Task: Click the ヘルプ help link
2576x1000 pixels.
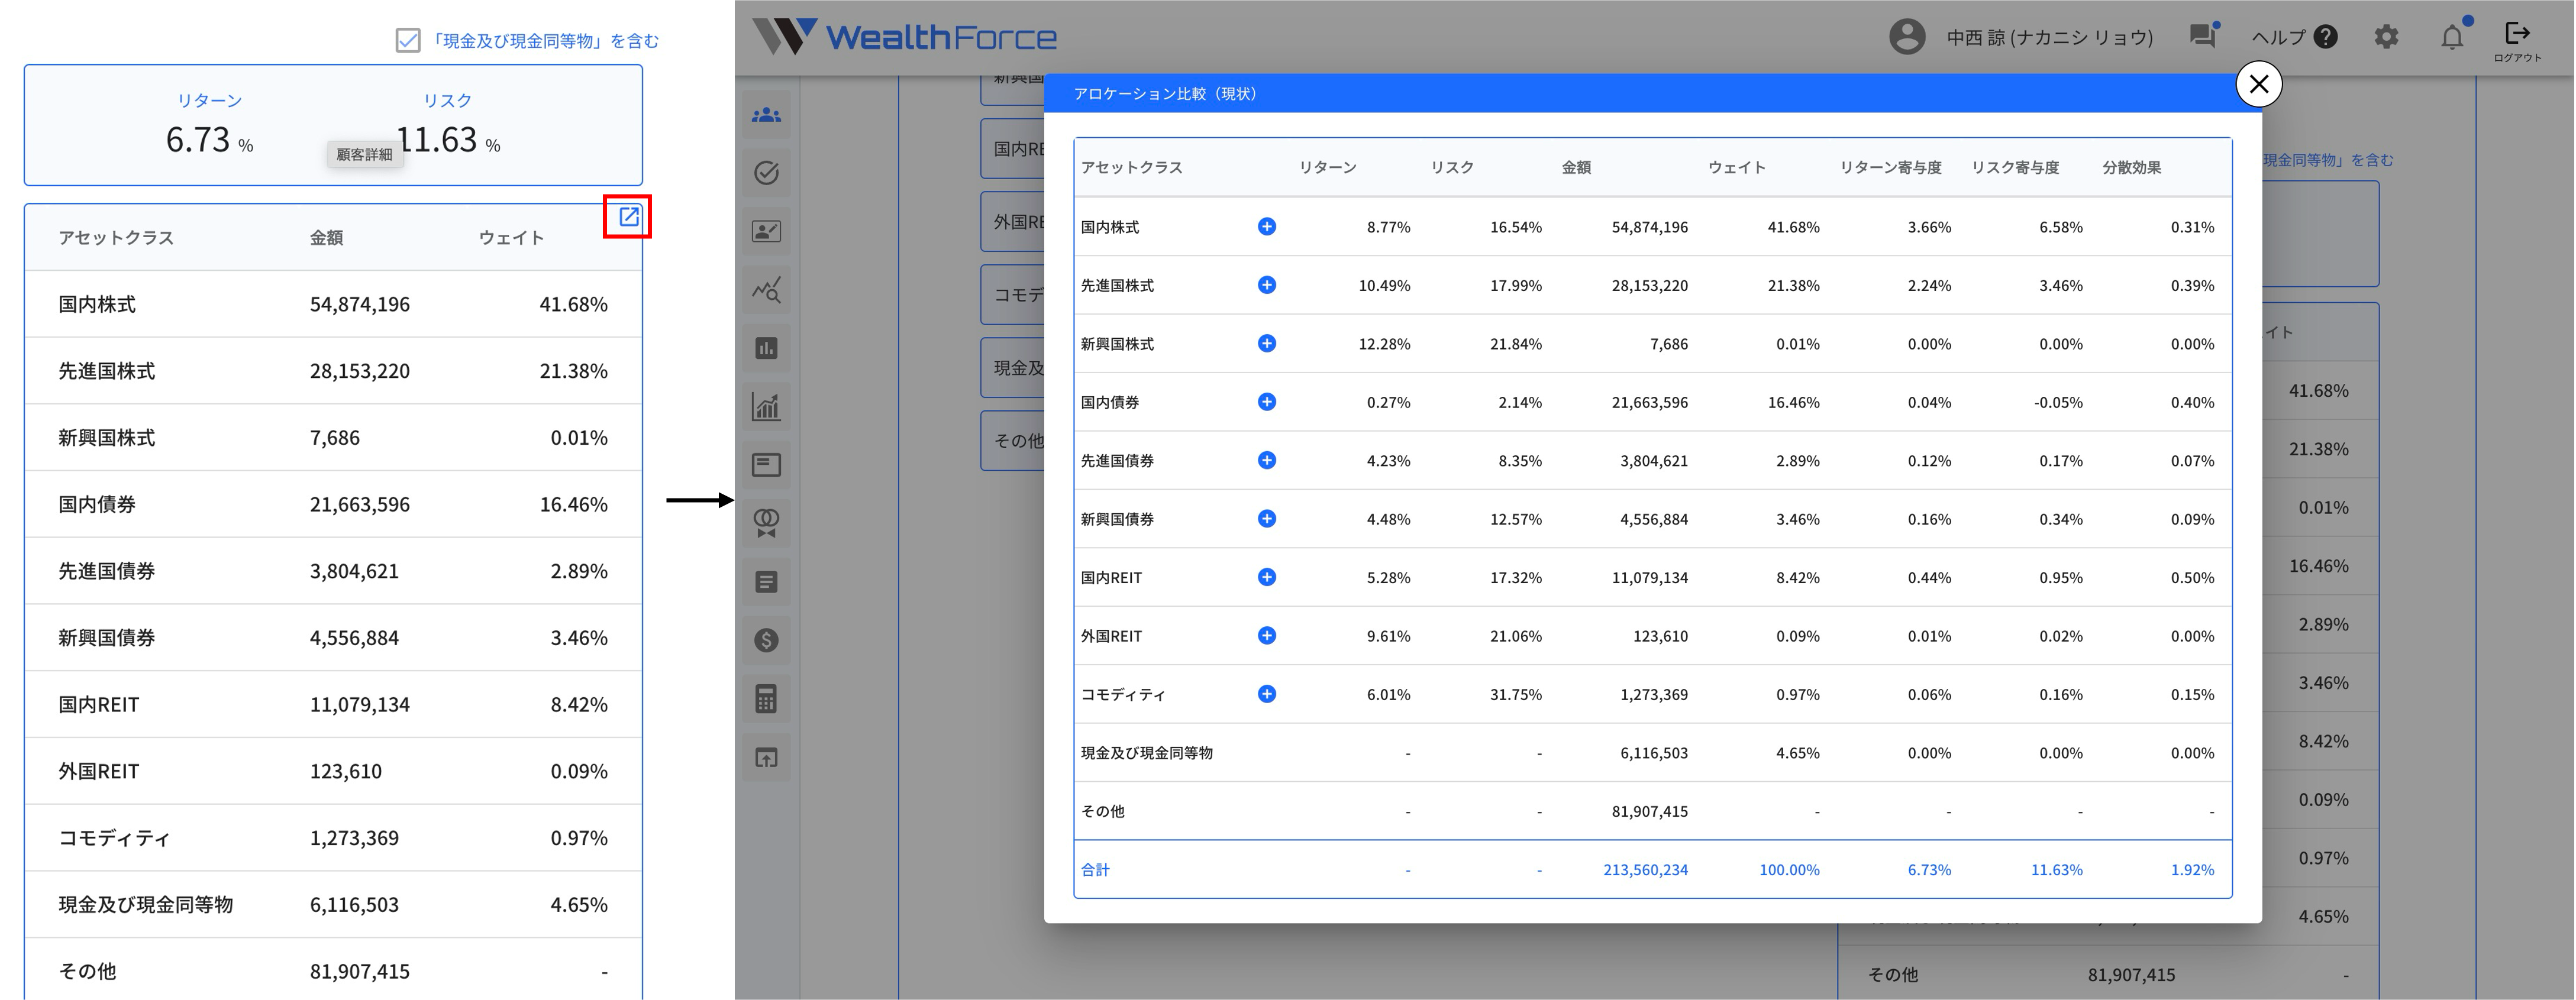Action: coord(2293,37)
